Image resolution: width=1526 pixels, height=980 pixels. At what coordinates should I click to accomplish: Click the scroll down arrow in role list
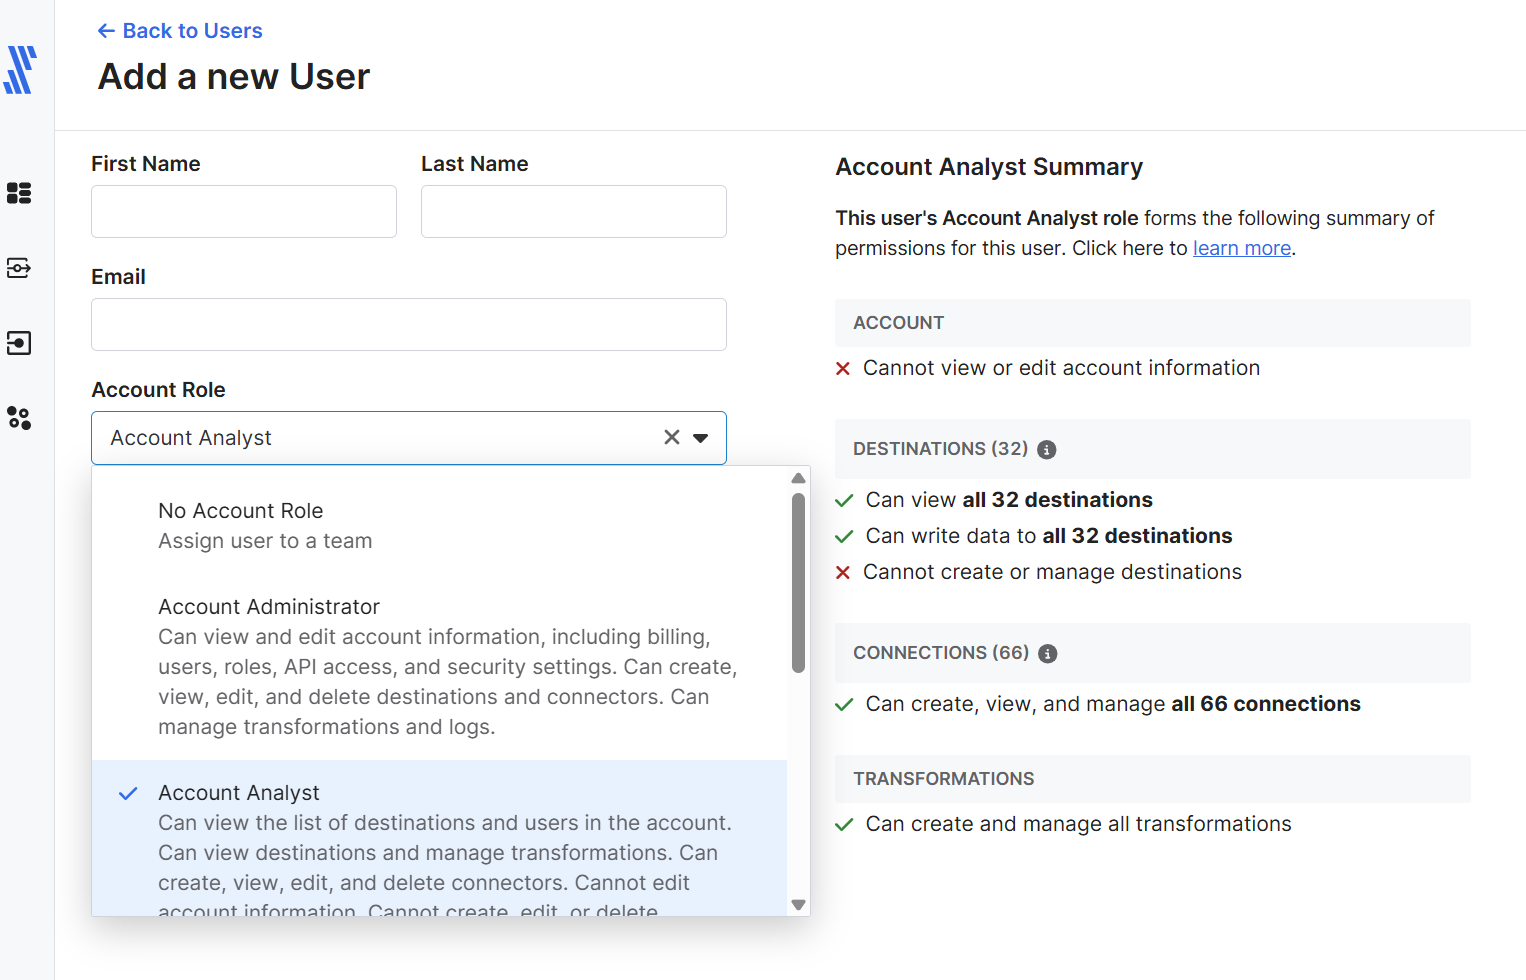click(798, 905)
